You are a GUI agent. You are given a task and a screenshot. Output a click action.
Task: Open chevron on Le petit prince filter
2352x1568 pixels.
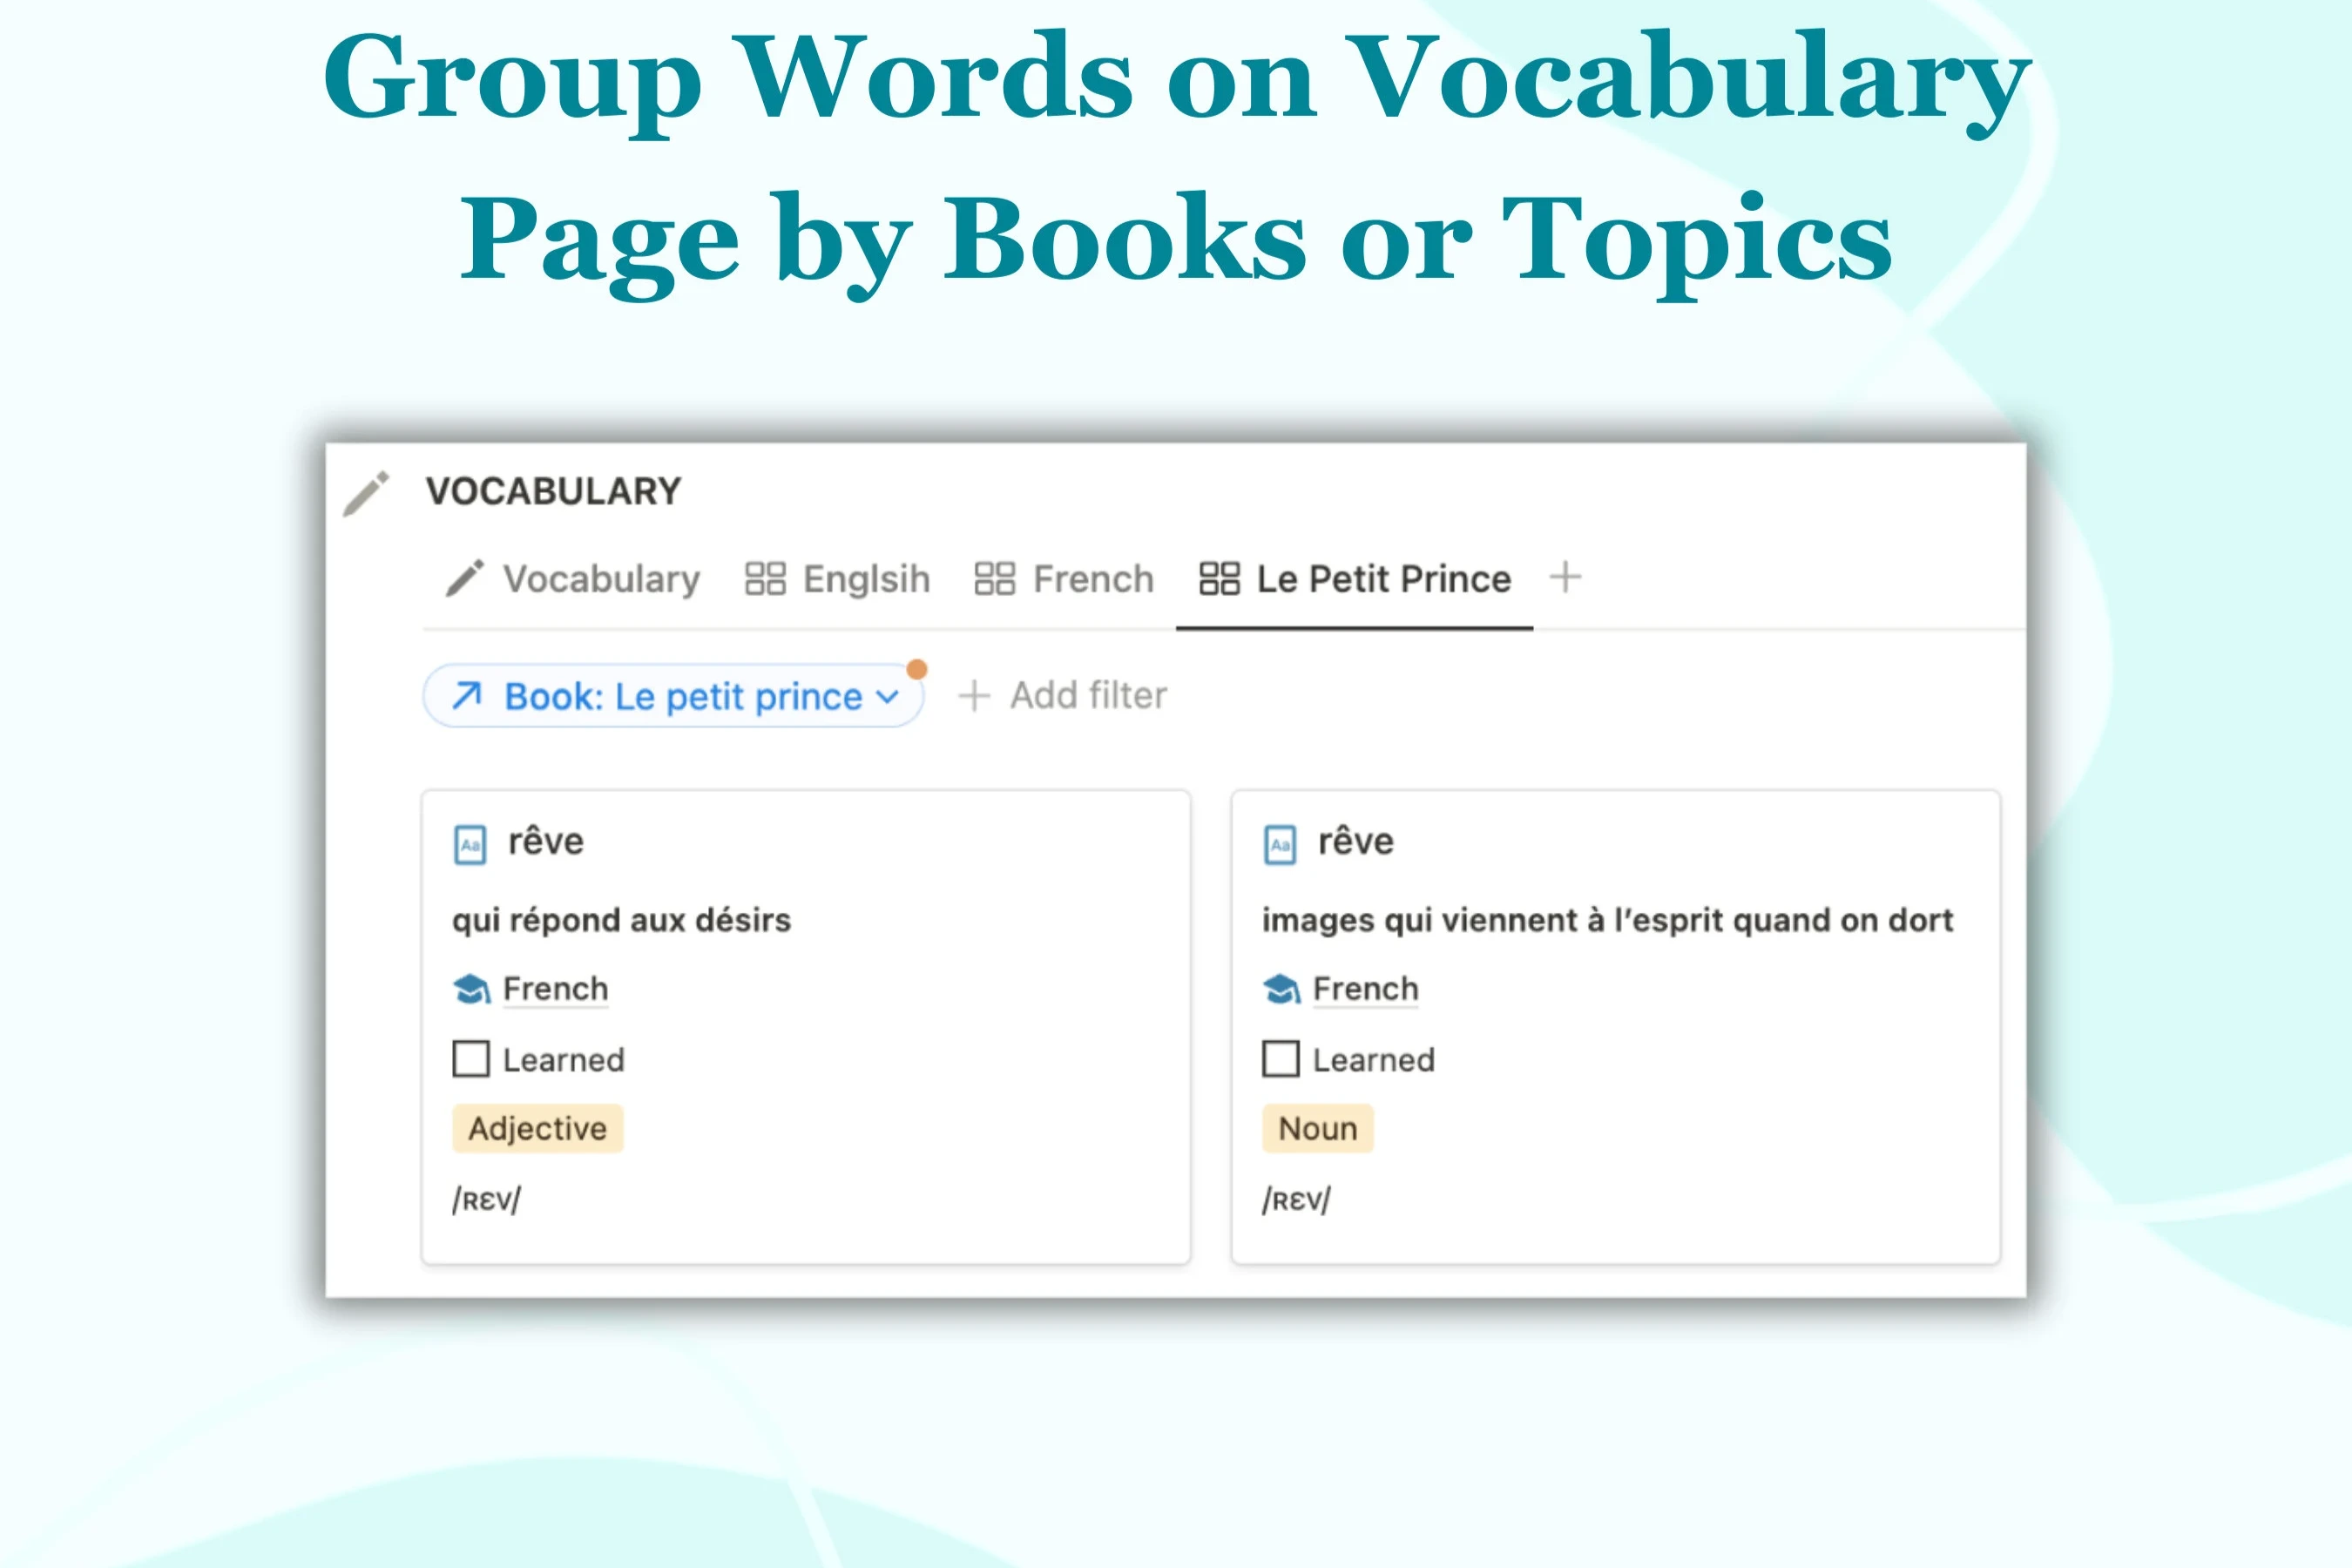tap(887, 697)
